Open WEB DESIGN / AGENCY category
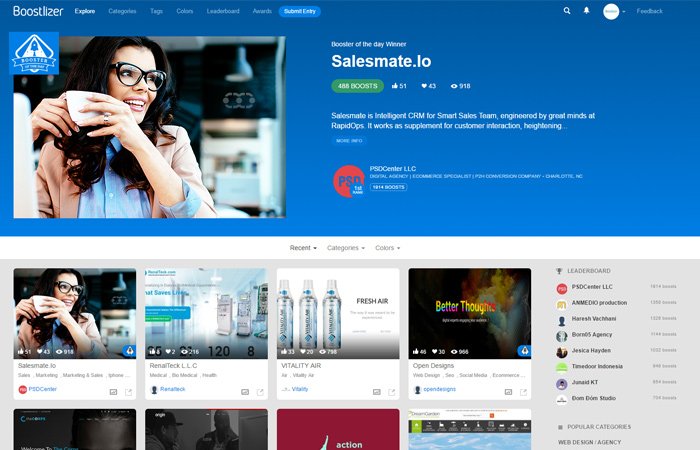700x450 pixels. 589,442
